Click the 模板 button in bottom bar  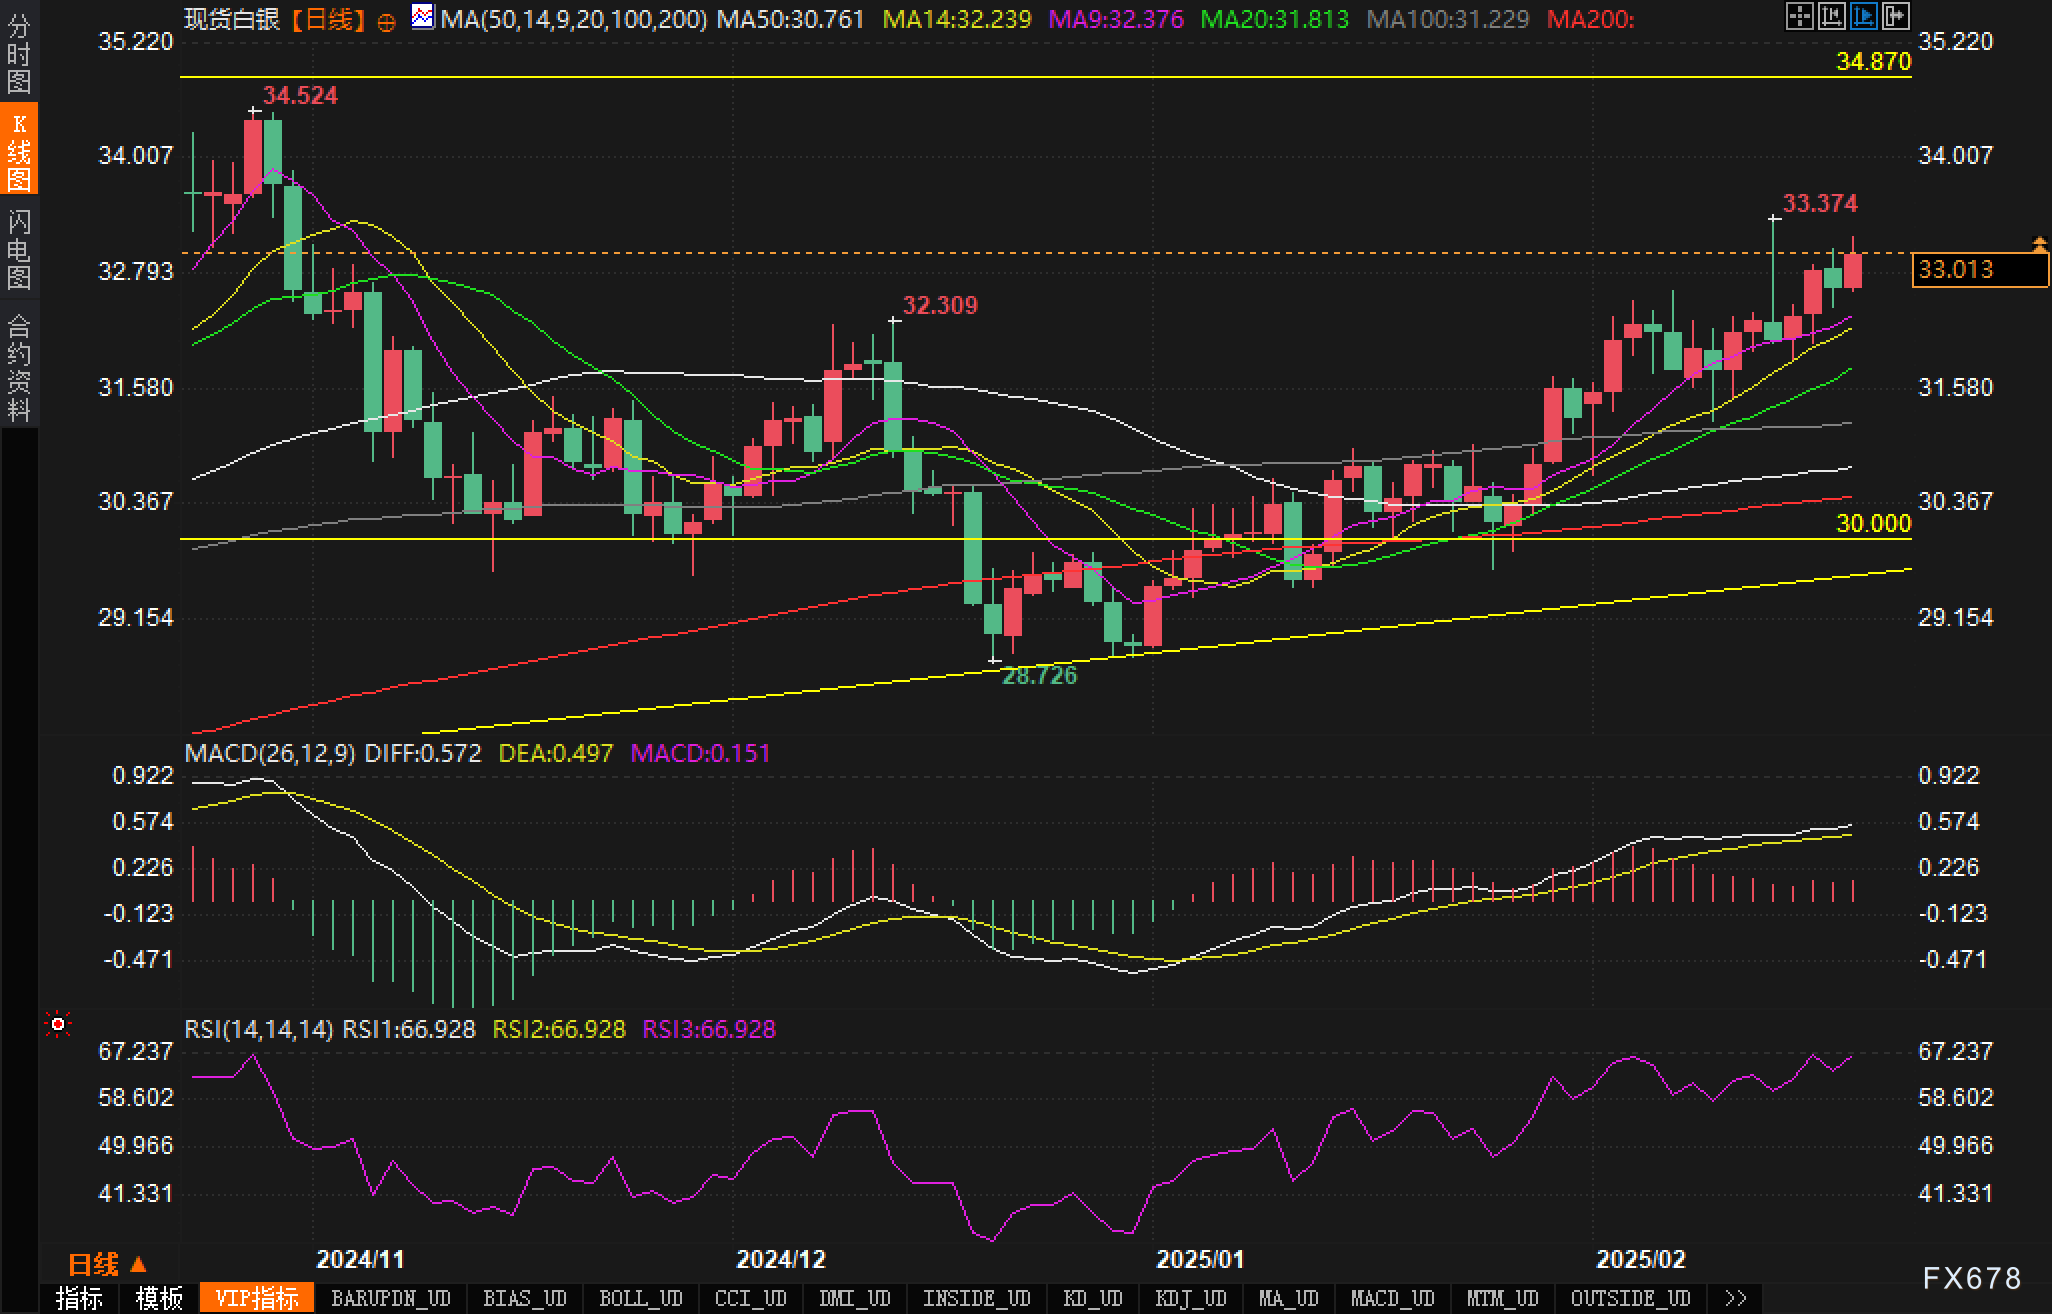pos(159,1298)
